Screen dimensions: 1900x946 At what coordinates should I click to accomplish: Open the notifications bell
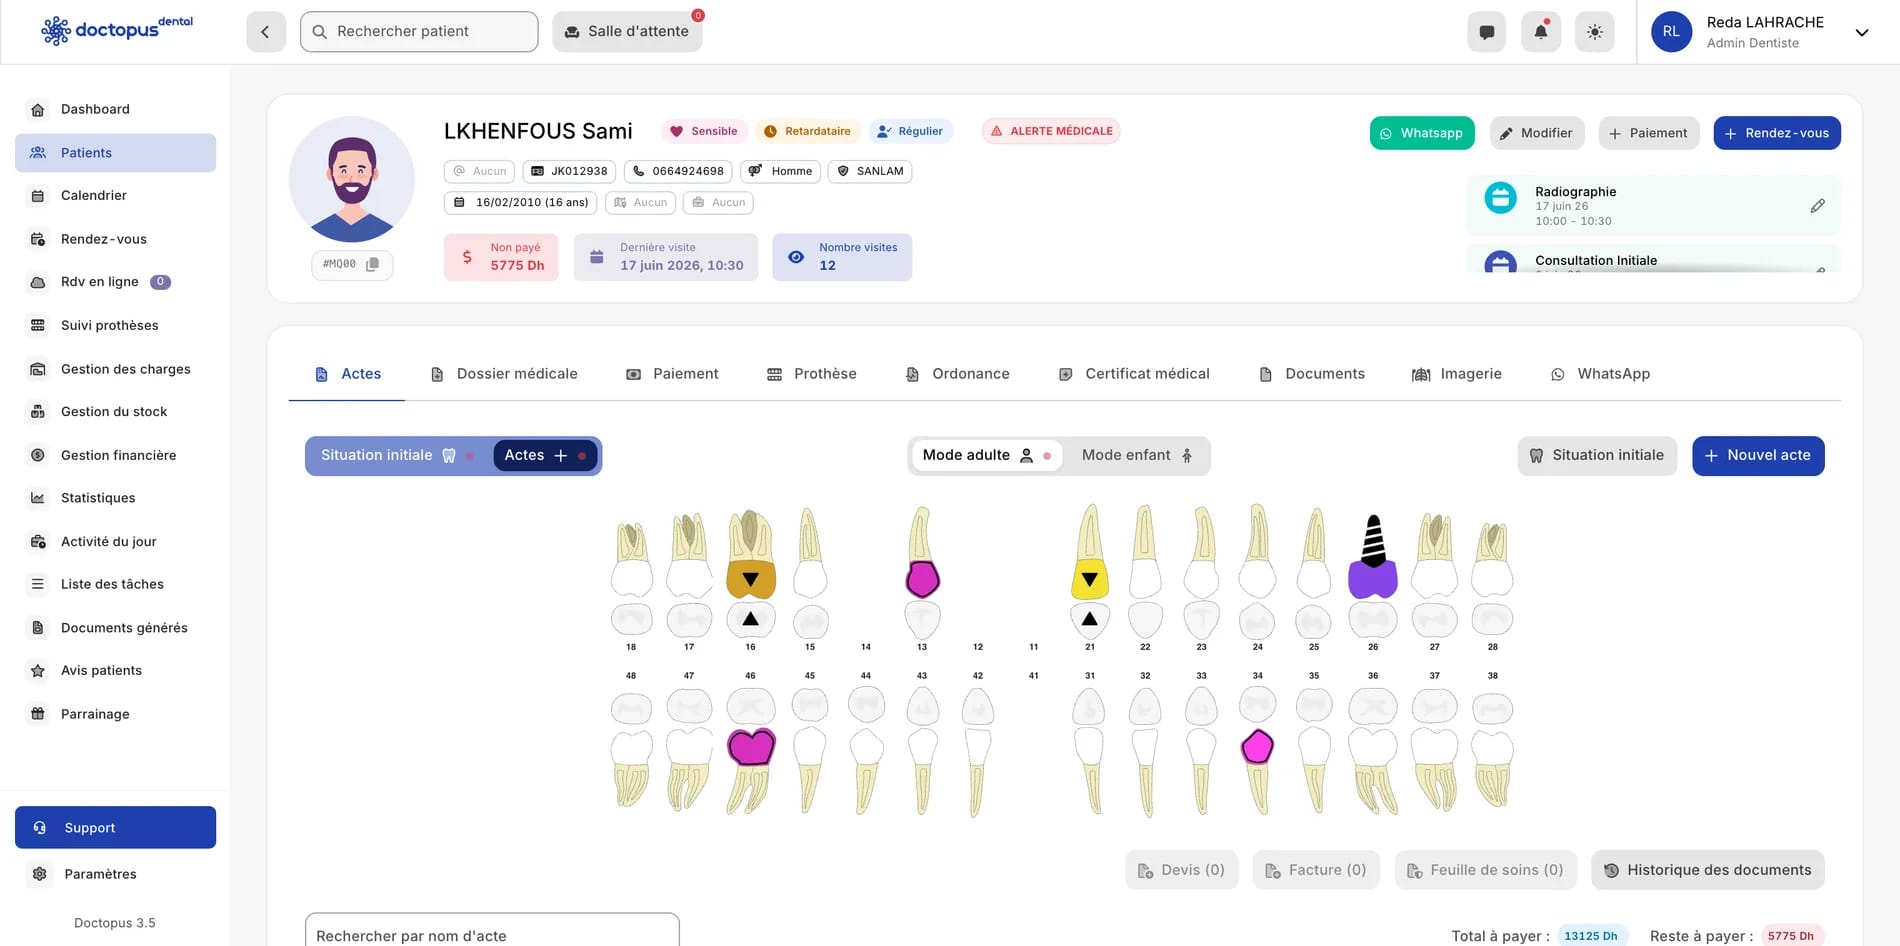tap(1541, 32)
